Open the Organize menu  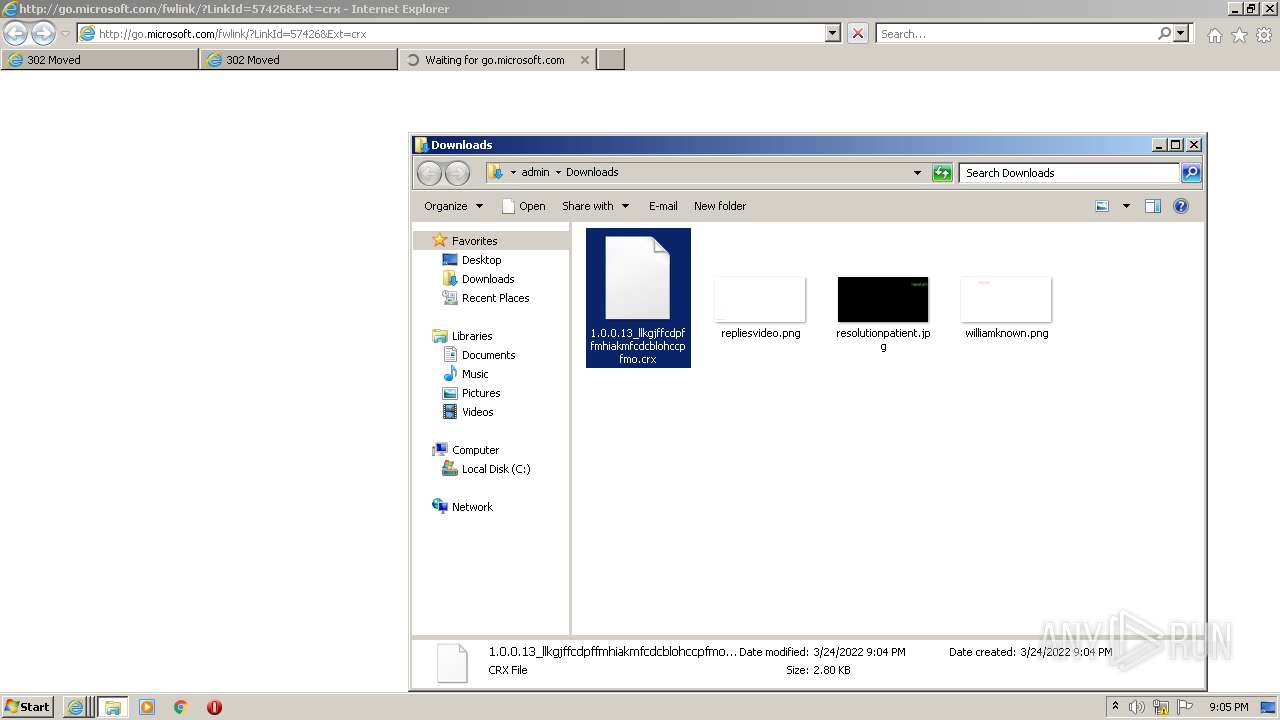tap(453, 206)
